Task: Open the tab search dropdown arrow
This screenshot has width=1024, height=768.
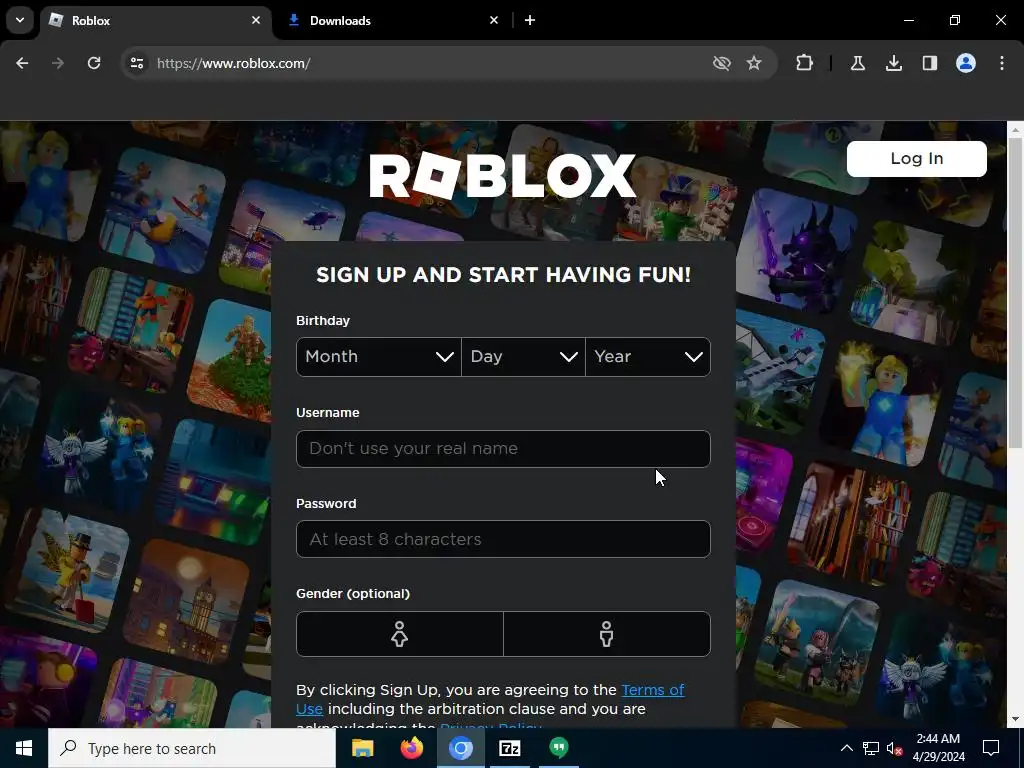Action: 20,20
